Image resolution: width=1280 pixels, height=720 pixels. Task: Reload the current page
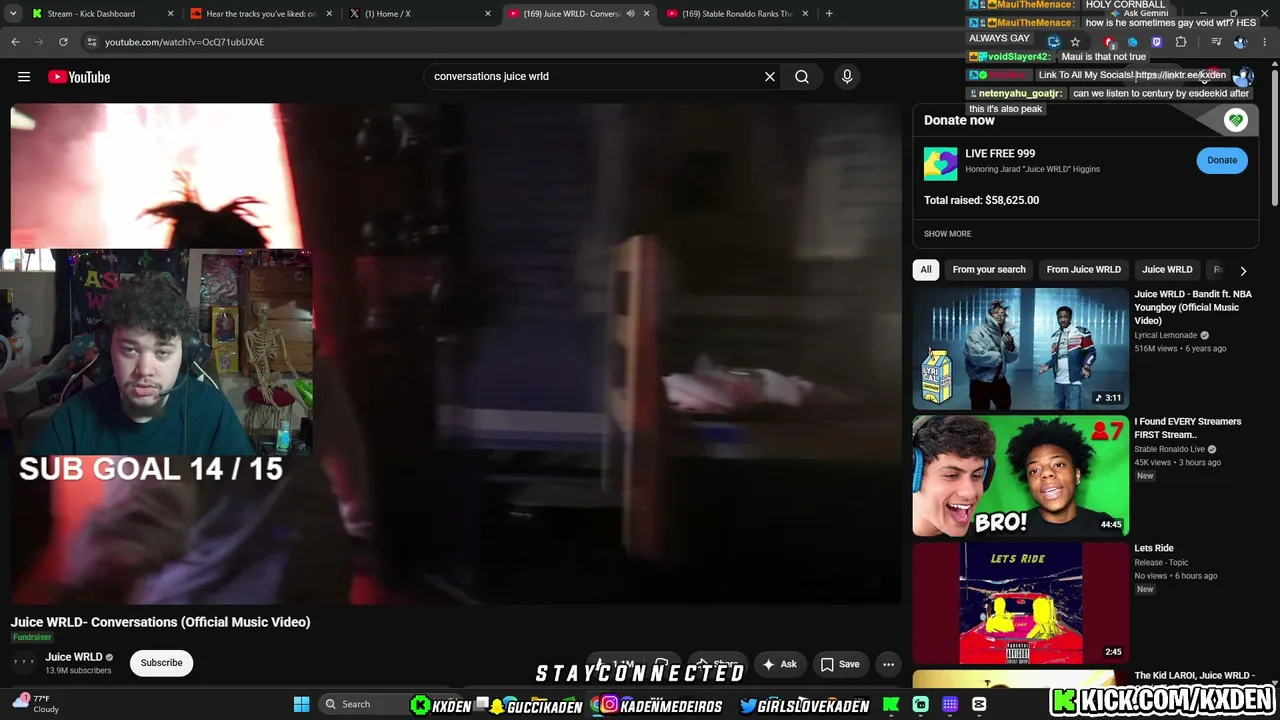[x=63, y=42]
